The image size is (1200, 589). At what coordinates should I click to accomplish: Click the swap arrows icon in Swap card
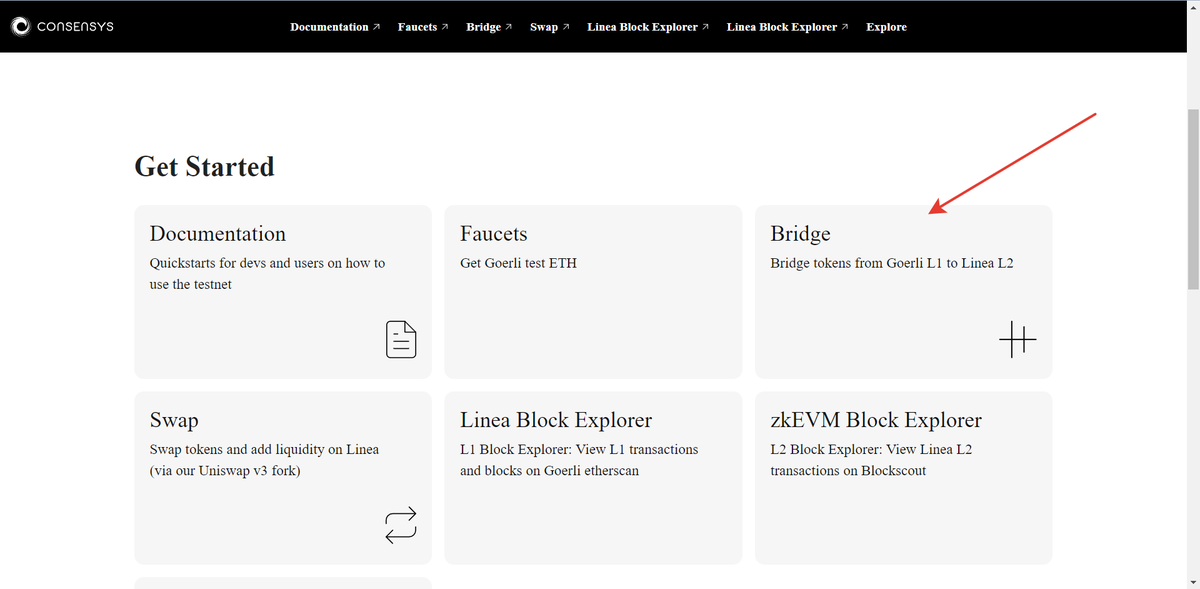(x=401, y=526)
